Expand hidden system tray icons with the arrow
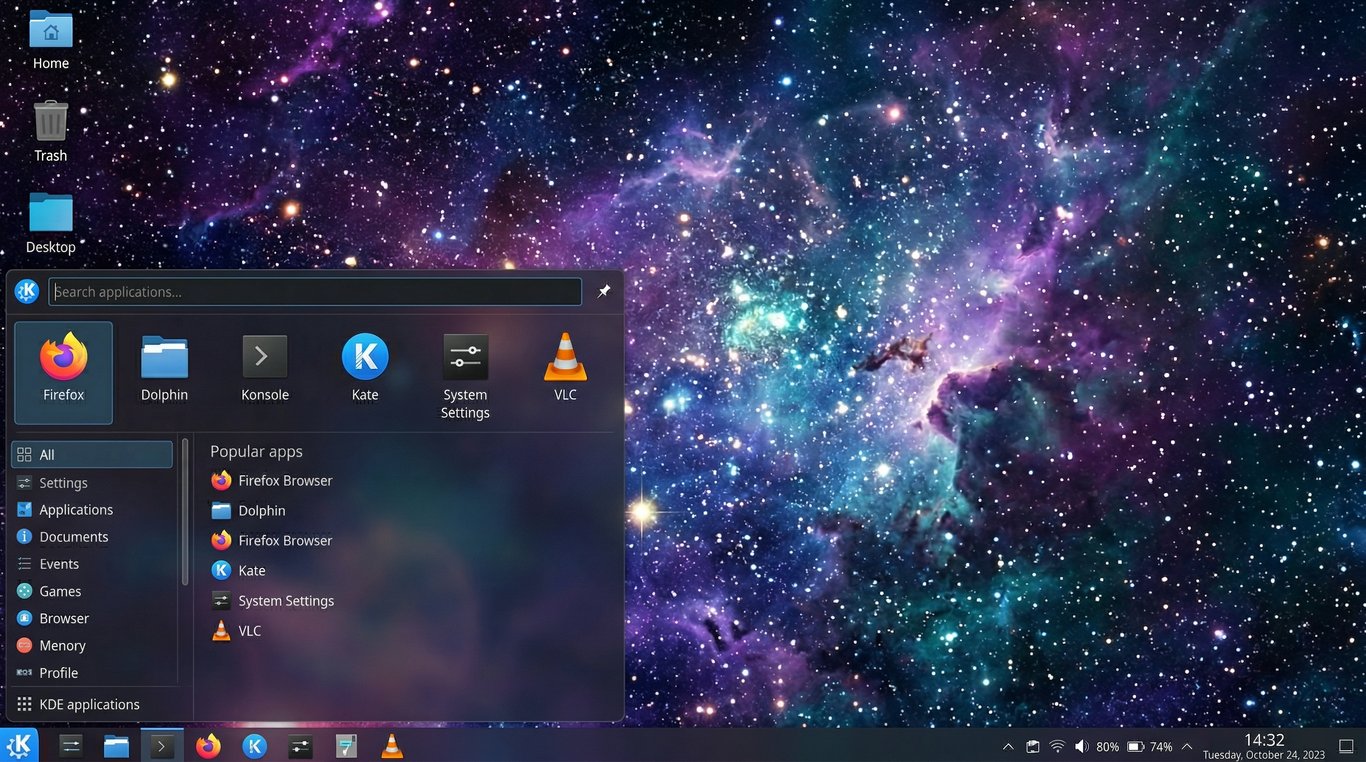 coord(1007,745)
